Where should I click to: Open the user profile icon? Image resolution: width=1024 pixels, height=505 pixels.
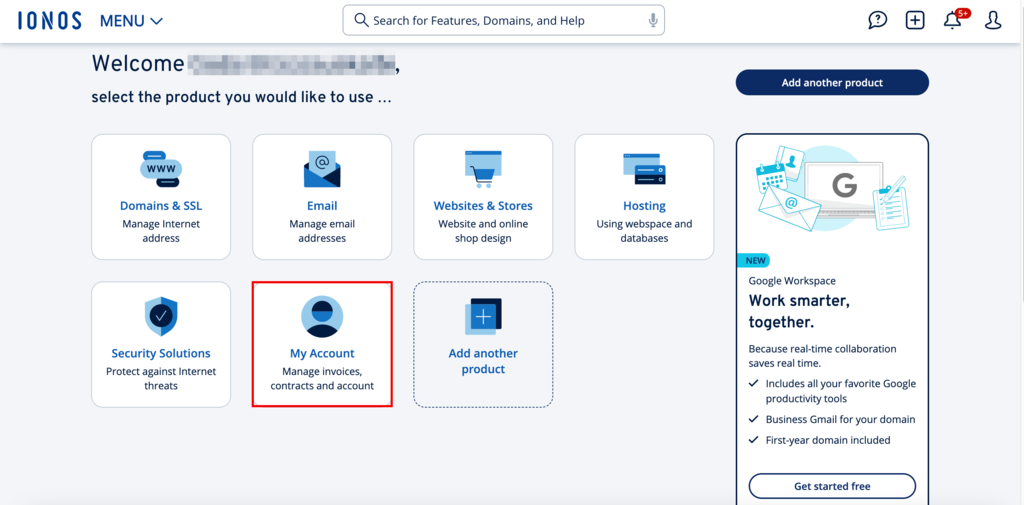click(x=992, y=20)
